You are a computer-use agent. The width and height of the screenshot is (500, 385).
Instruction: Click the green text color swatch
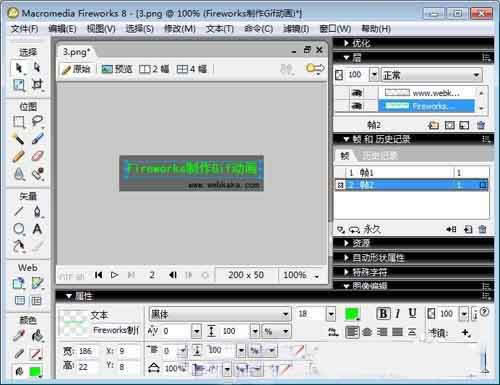352,314
